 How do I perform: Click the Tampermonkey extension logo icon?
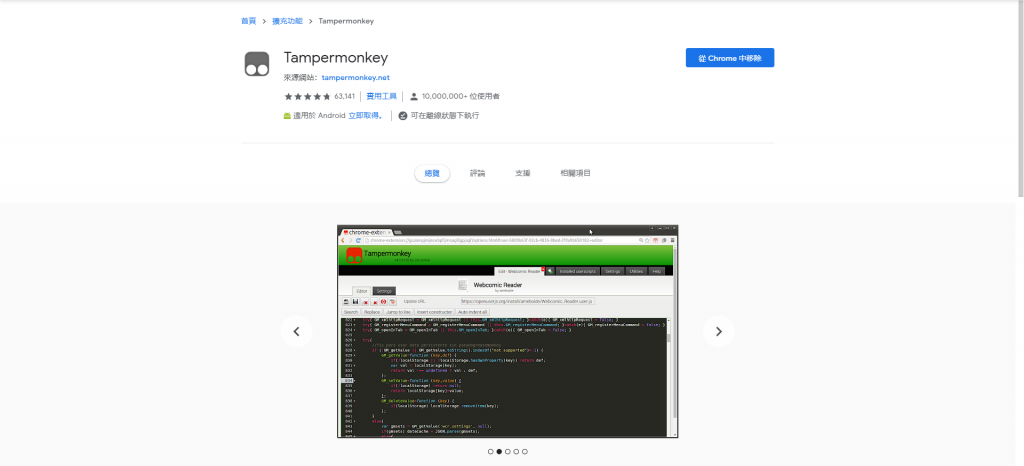tap(257, 64)
